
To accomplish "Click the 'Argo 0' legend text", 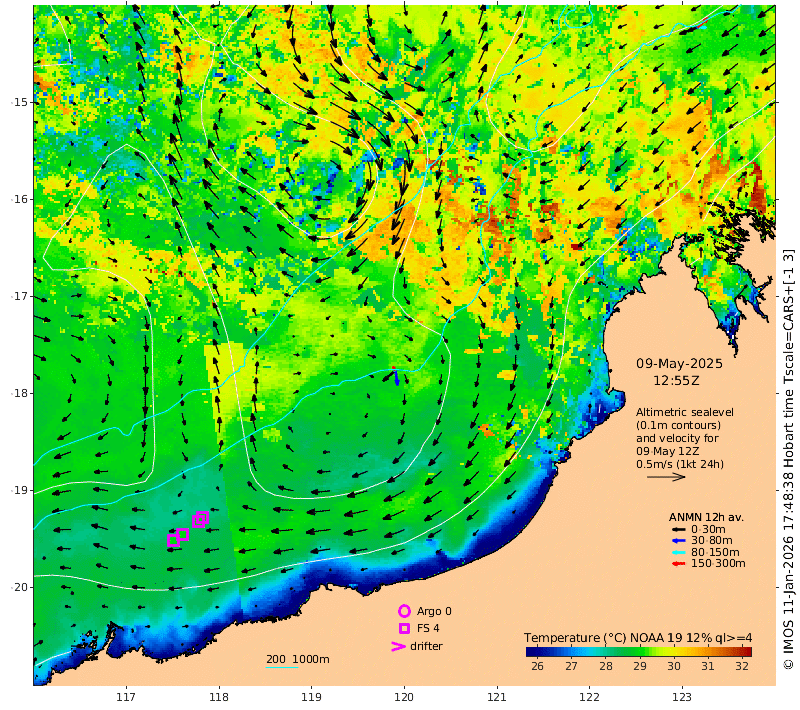I will click(x=434, y=611).
